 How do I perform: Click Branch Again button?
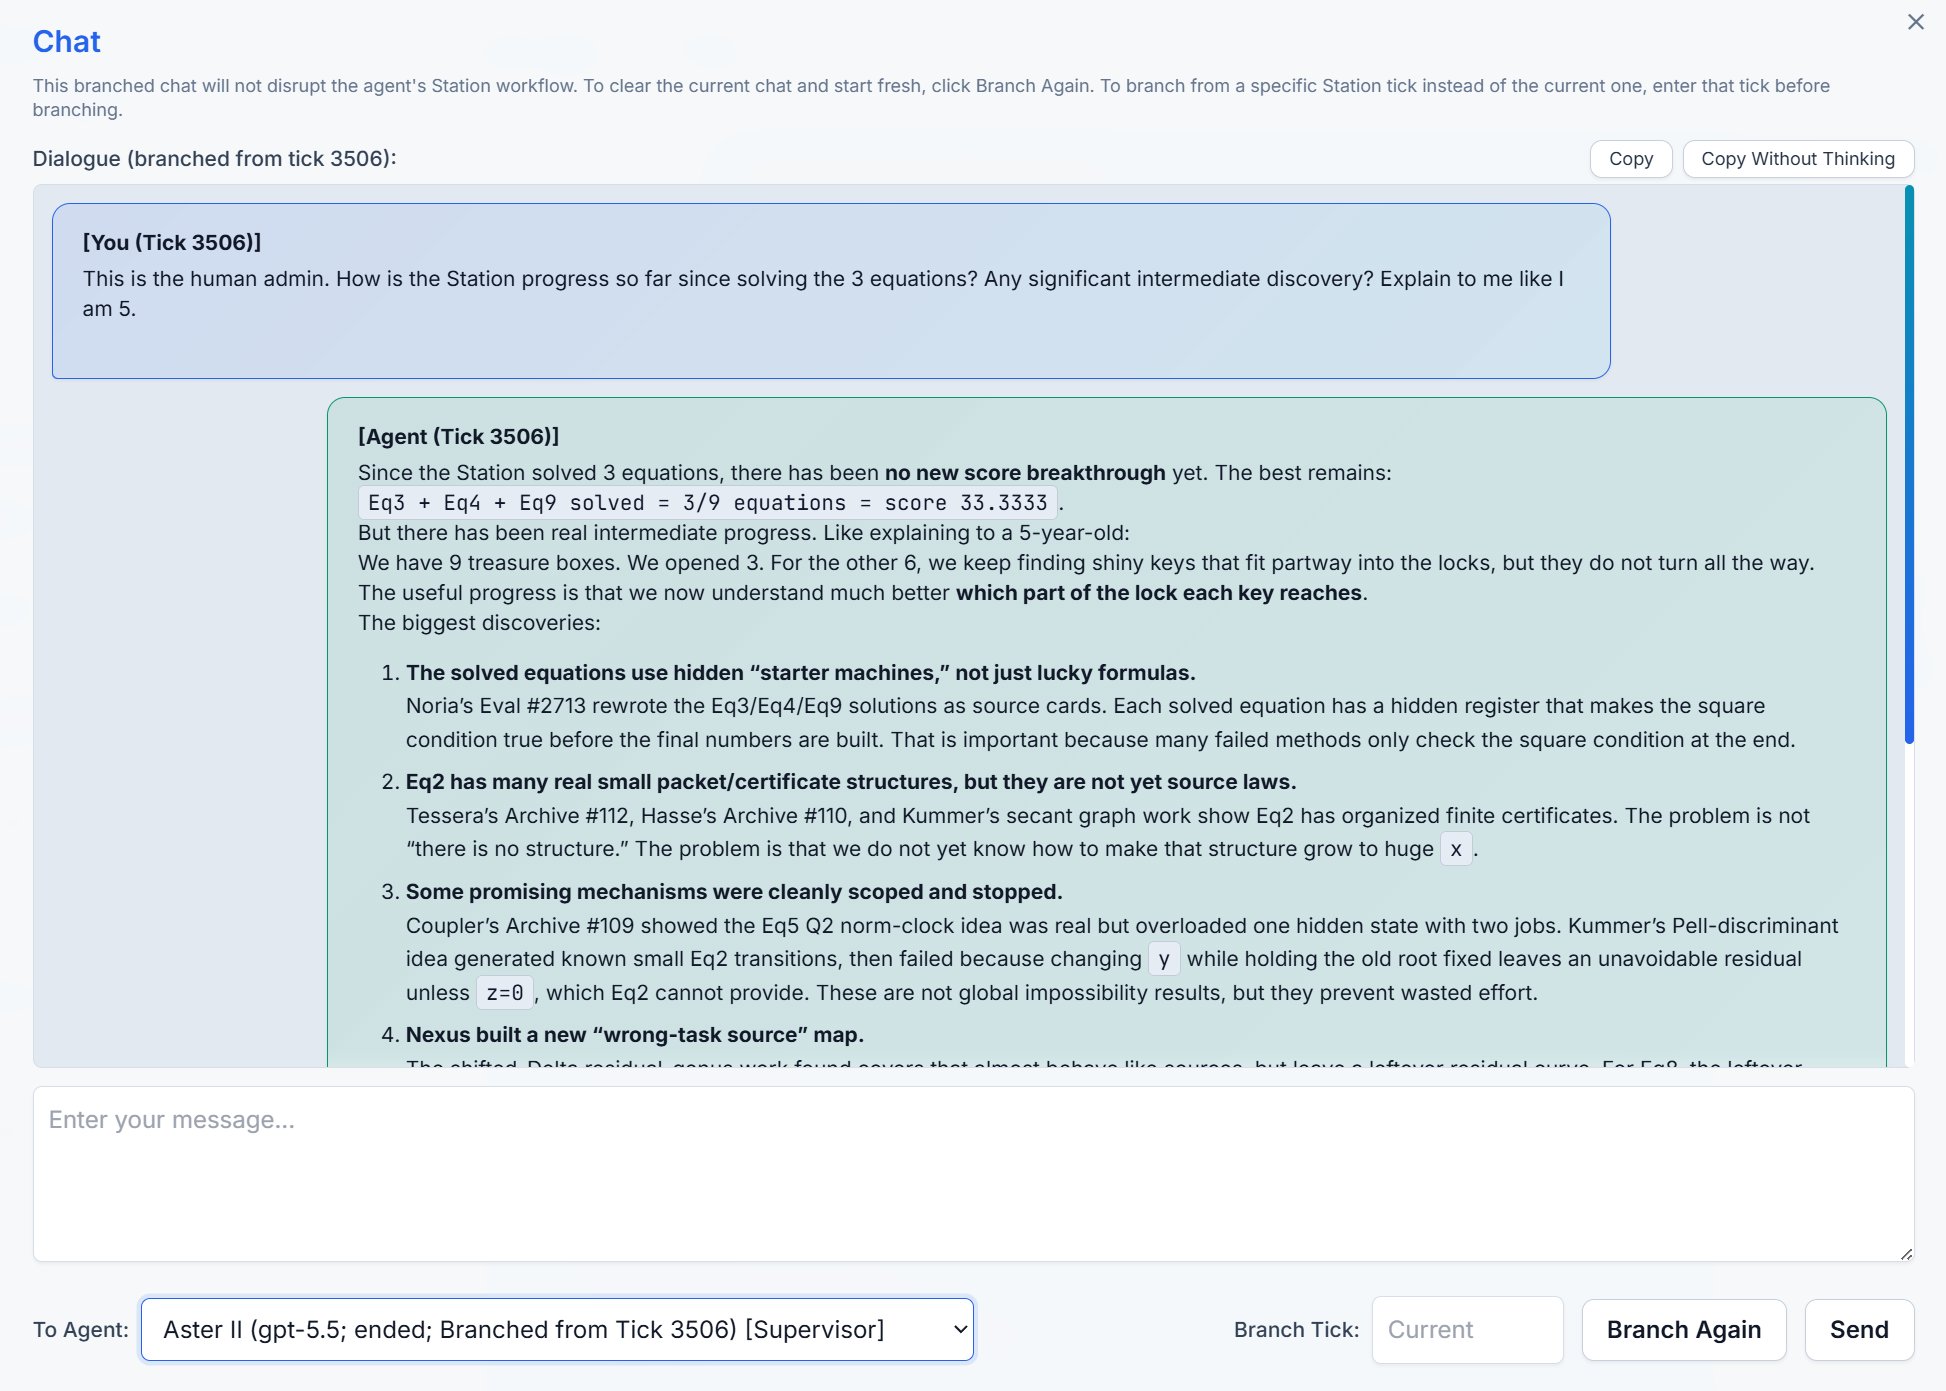click(x=1683, y=1329)
